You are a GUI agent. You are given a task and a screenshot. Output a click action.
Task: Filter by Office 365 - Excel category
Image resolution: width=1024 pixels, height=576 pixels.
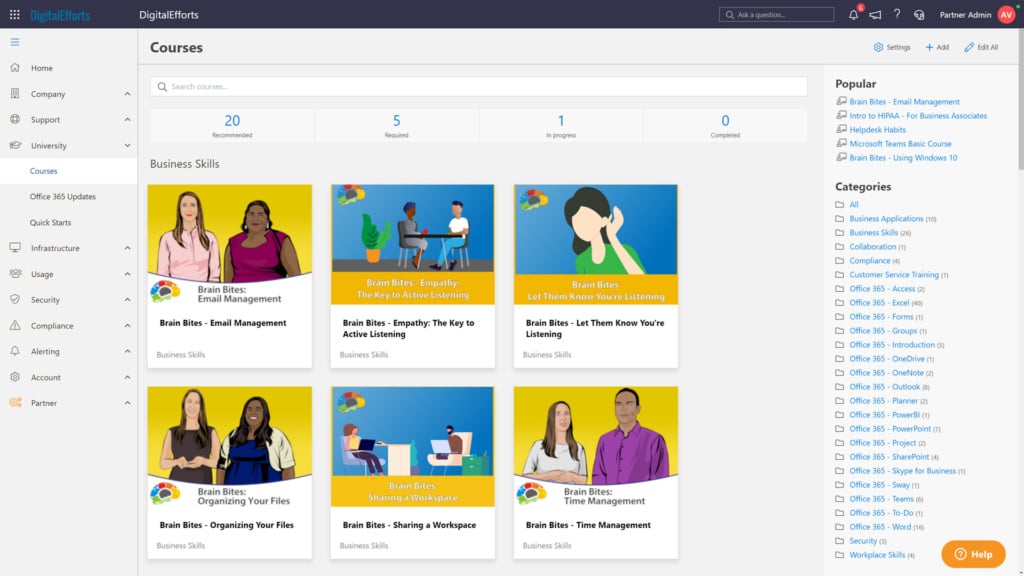coord(879,303)
